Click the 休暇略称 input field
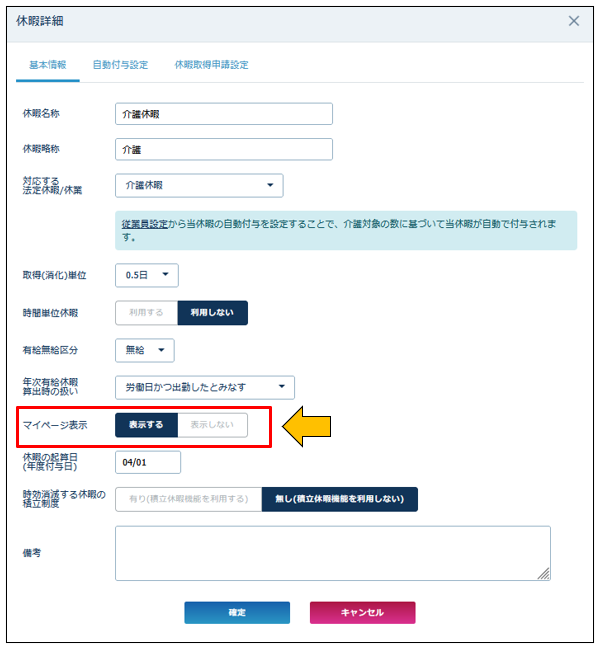This screenshot has height=649, width=602. 223,149
